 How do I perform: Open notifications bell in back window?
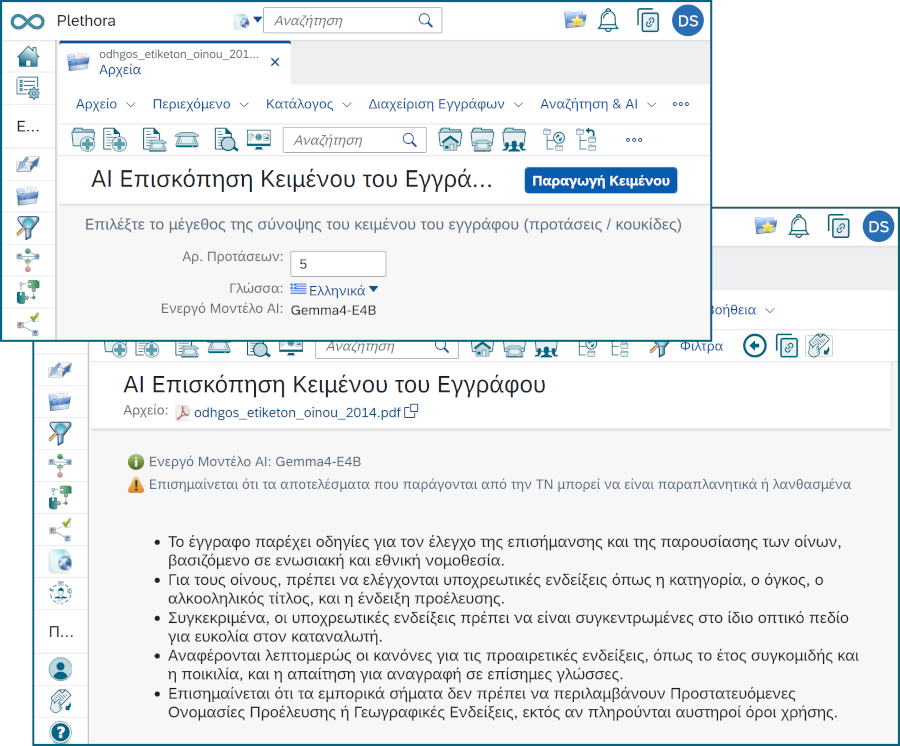point(798,226)
